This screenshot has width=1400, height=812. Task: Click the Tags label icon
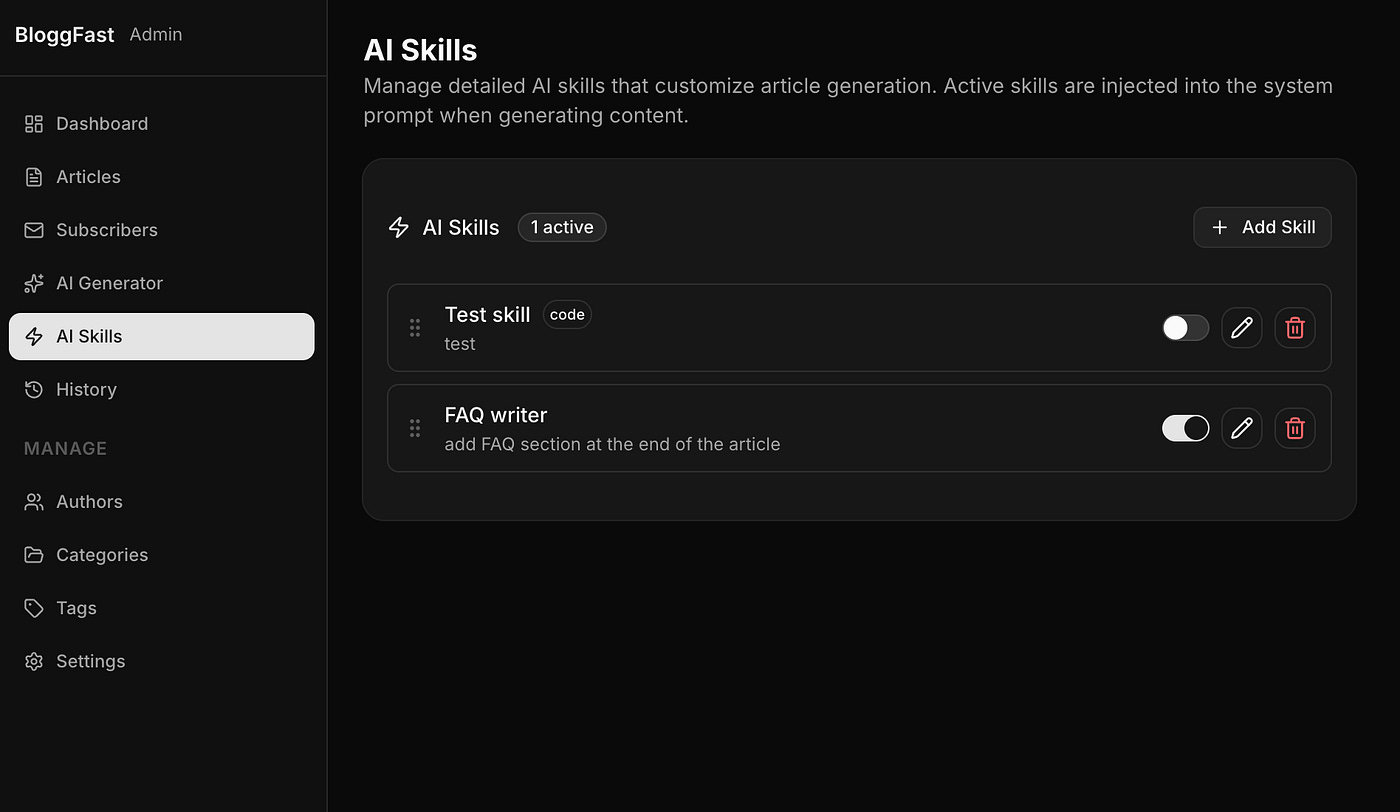coord(33,607)
